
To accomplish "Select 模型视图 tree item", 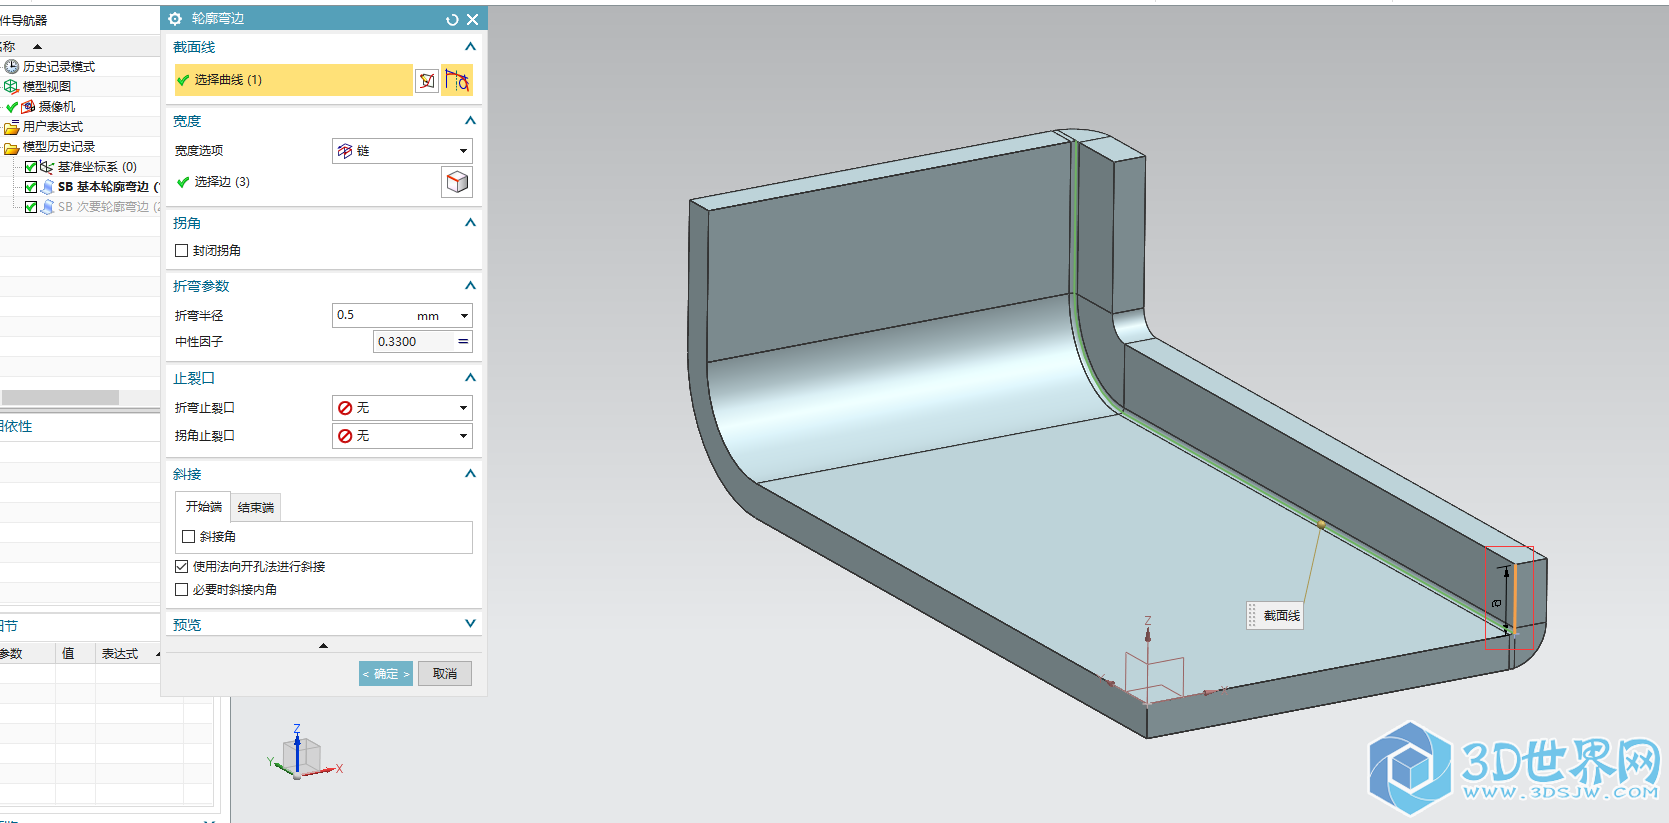I will 47,87.
